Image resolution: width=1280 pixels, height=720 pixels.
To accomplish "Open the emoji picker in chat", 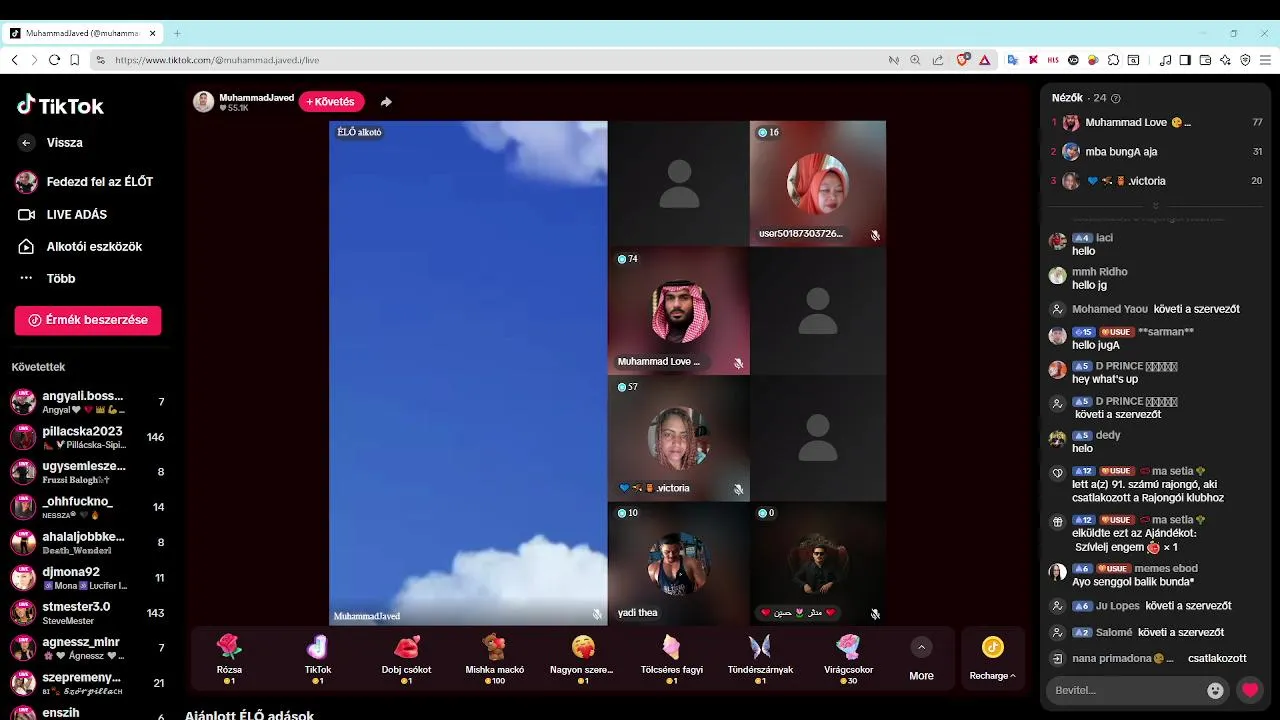I will (1215, 690).
